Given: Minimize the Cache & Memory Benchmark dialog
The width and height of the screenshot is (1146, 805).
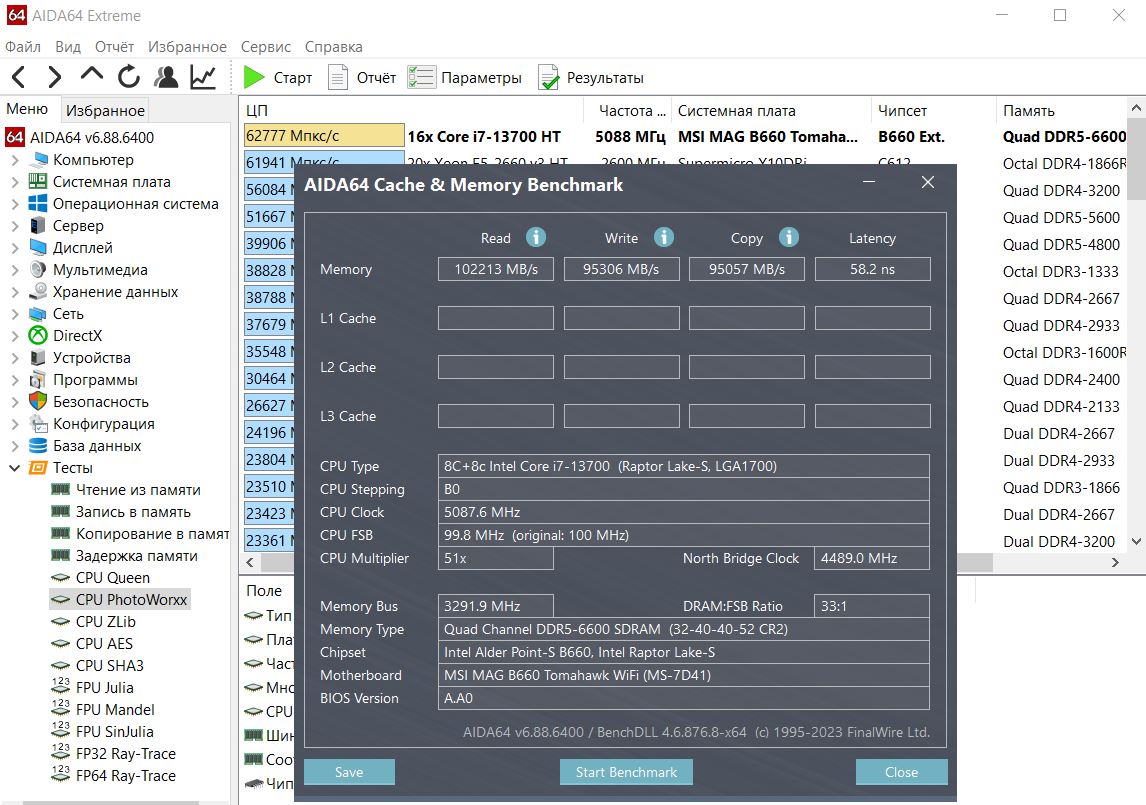Looking at the screenshot, I should click(869, 182).
